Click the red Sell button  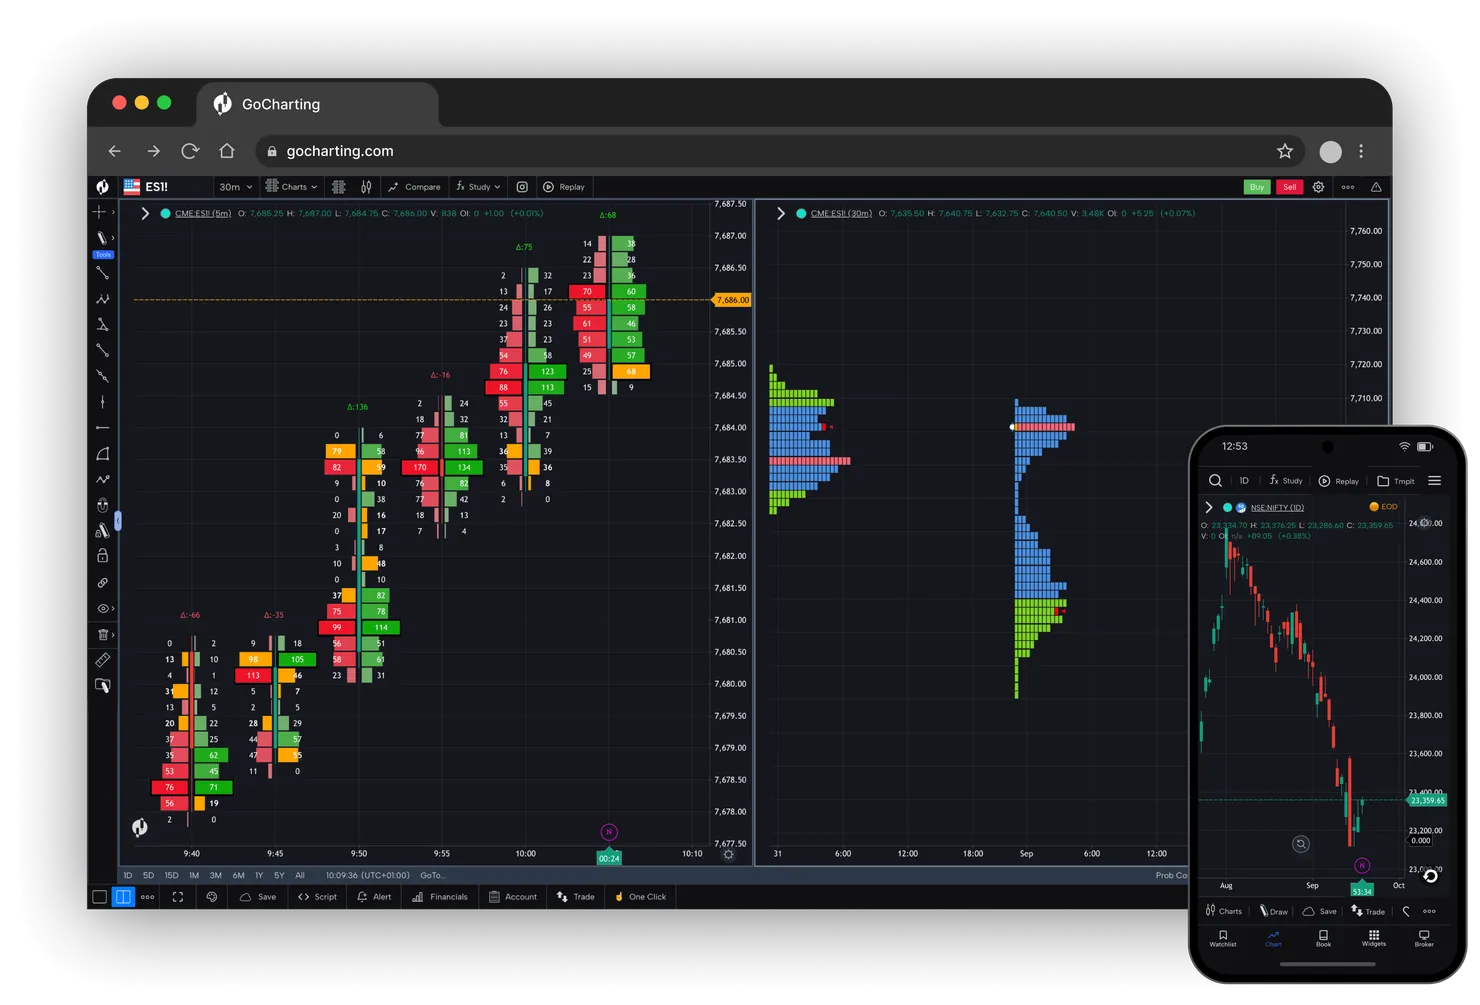coord(1290,187)
